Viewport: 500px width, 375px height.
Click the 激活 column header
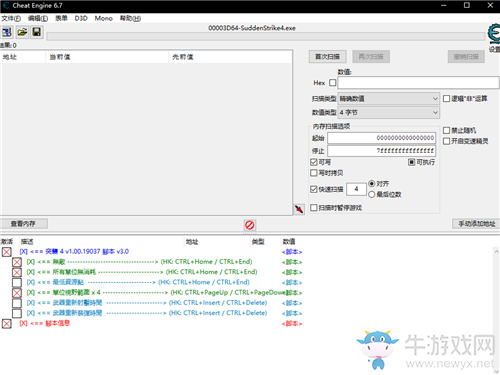point(7,242)
